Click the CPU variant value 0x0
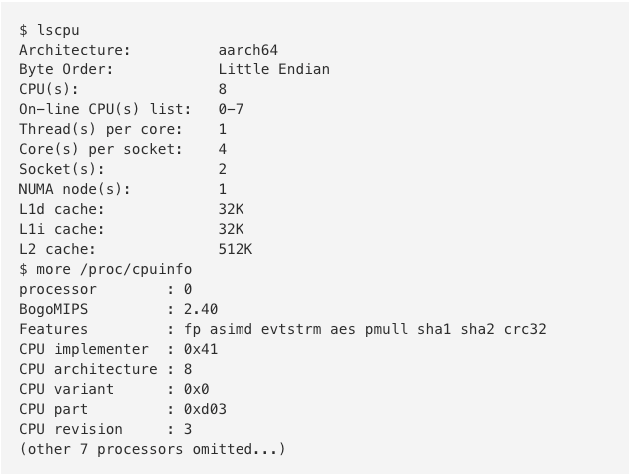629x474 pixels. 197,390
